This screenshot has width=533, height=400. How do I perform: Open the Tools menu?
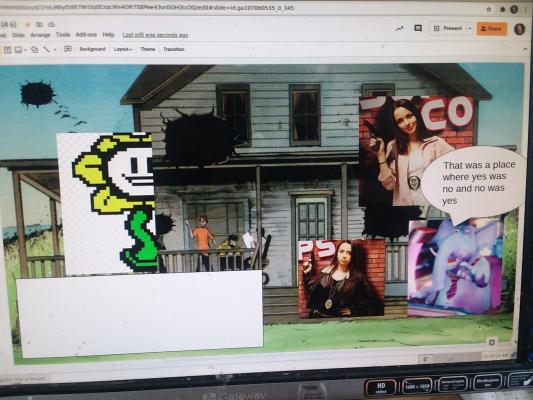[63, 35]
